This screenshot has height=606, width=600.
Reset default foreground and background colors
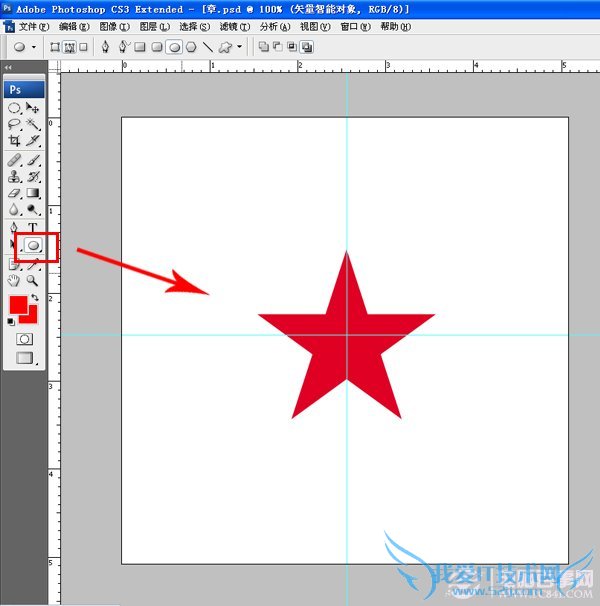tap(11, 322)
